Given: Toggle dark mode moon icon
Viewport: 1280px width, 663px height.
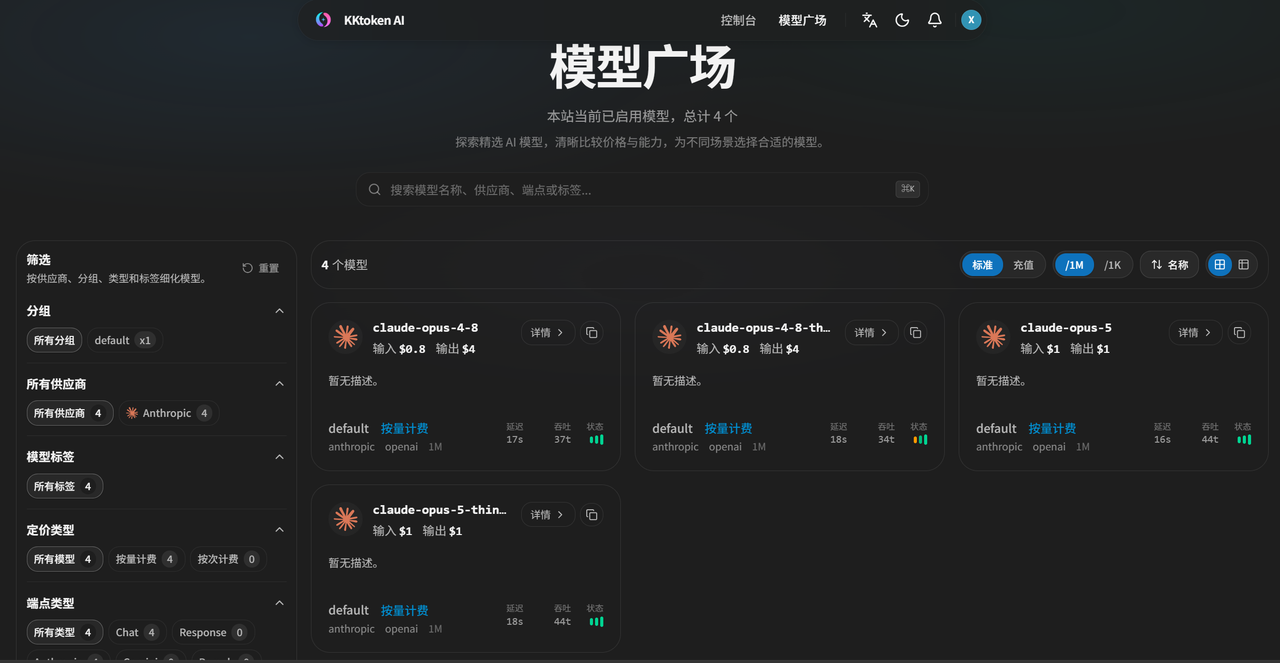Looking at the screenshot, I should [902, 20].
